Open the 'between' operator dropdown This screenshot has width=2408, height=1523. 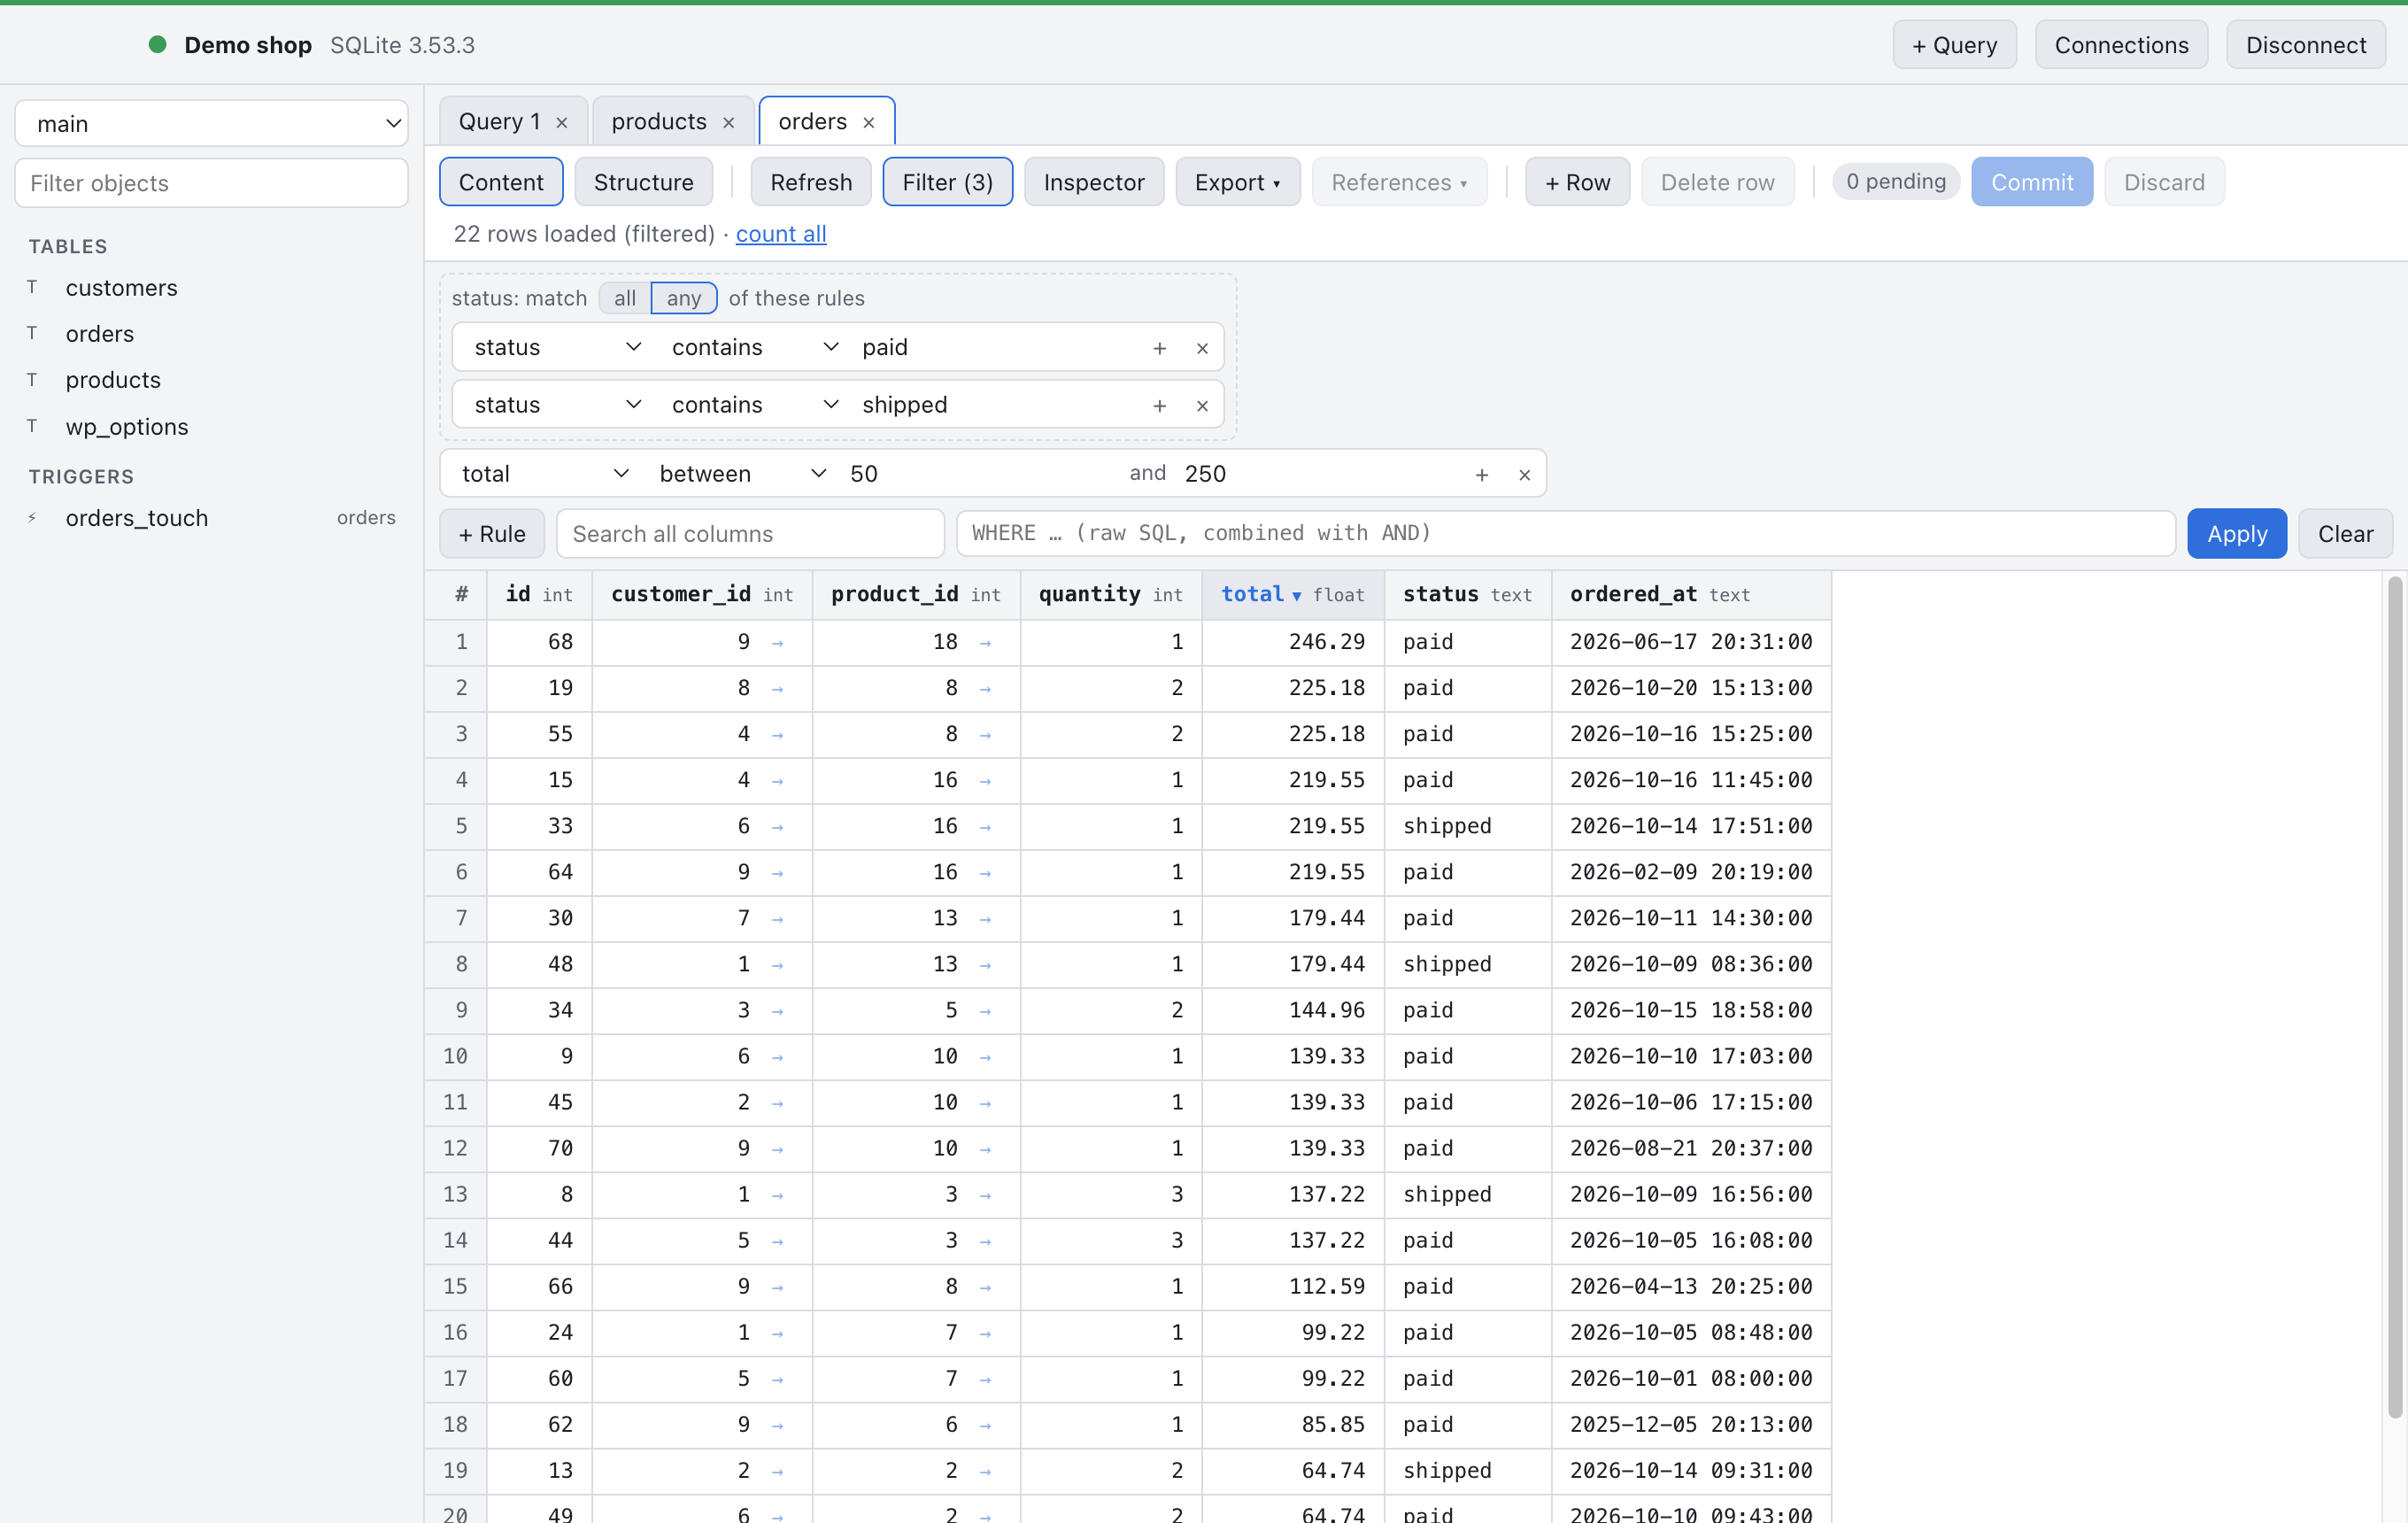(743, 473)
